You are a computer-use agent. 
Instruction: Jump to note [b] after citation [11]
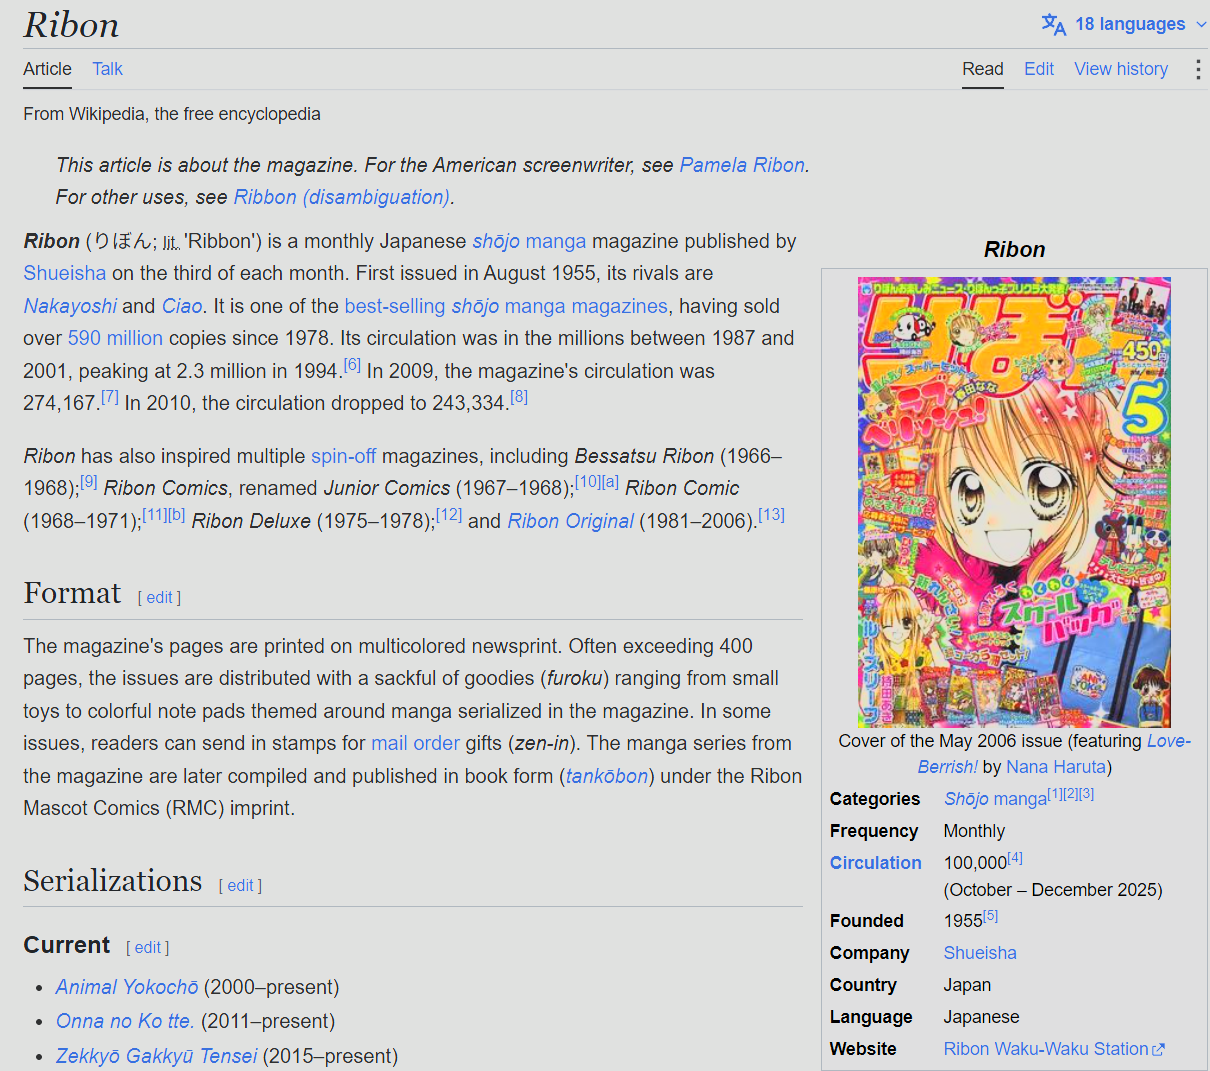(176, 514)
